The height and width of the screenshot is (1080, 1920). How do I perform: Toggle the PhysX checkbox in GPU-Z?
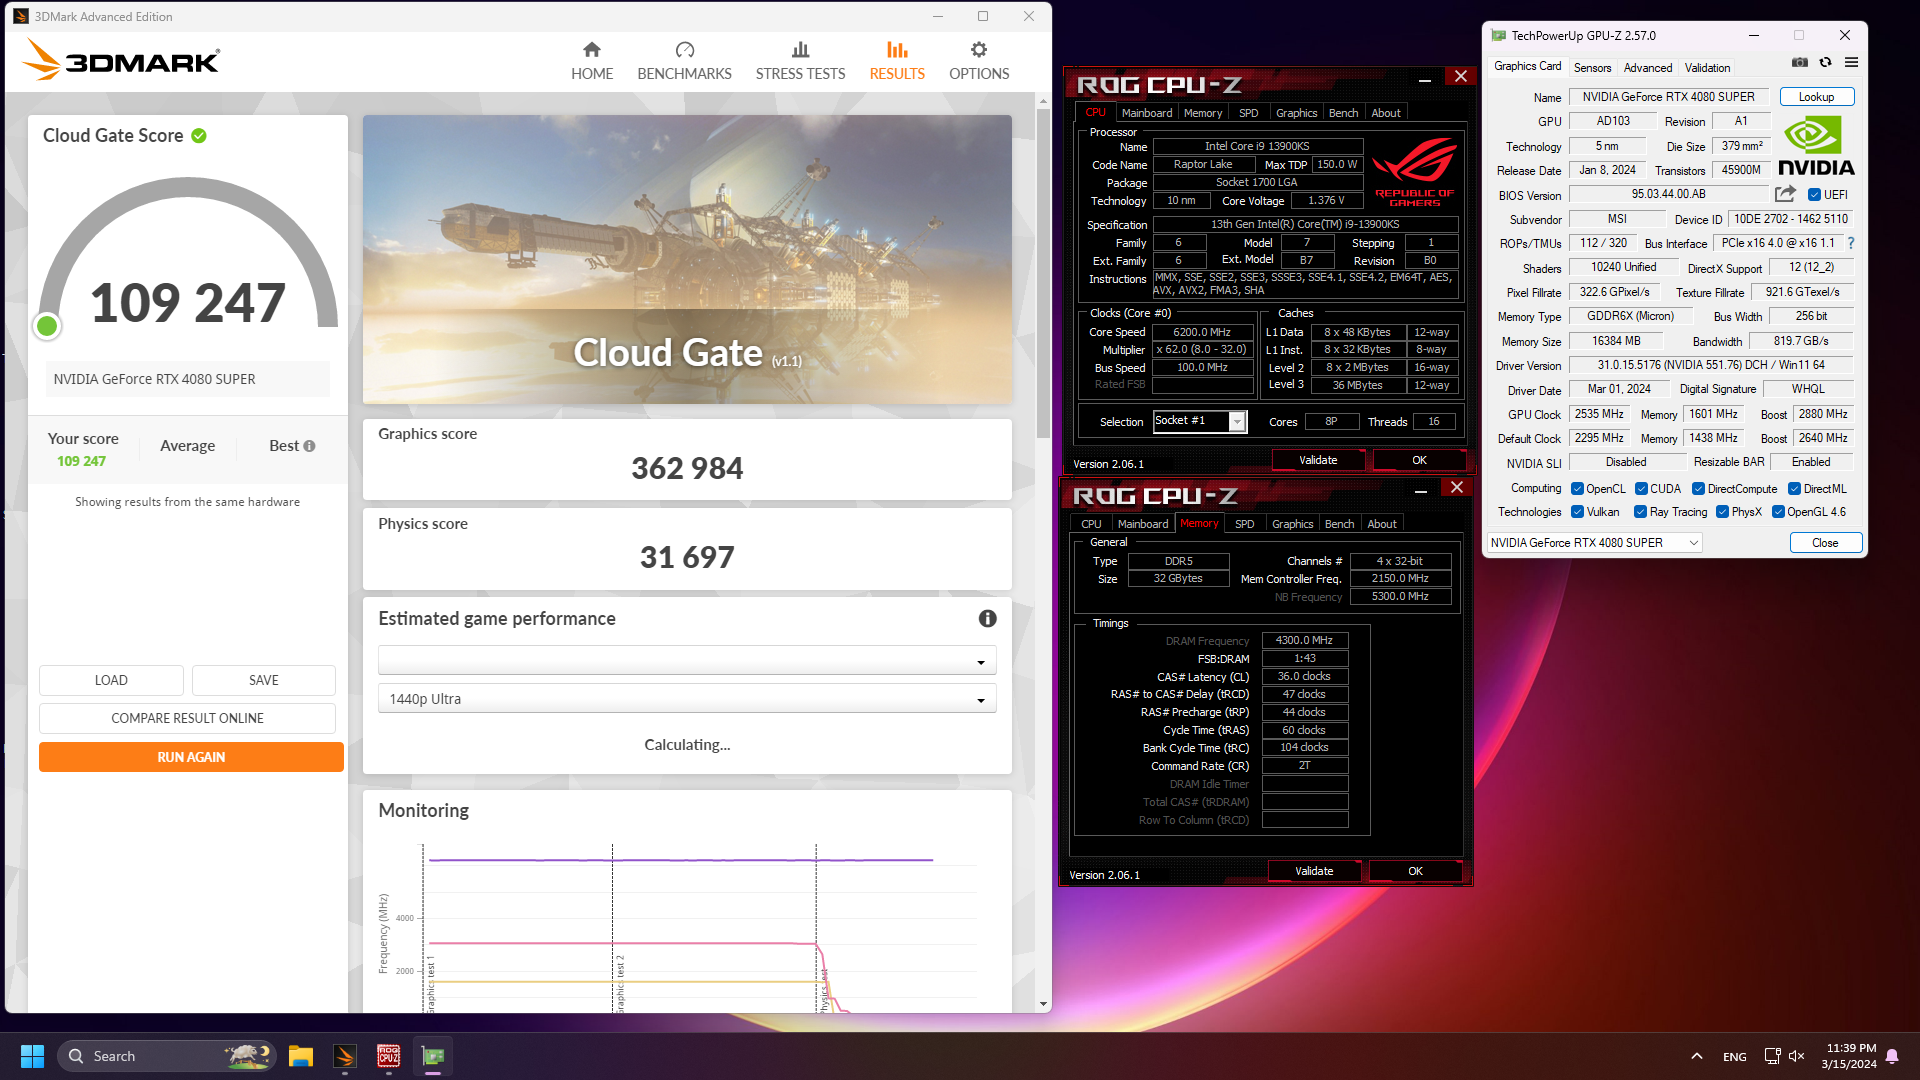coord(1722,512)
